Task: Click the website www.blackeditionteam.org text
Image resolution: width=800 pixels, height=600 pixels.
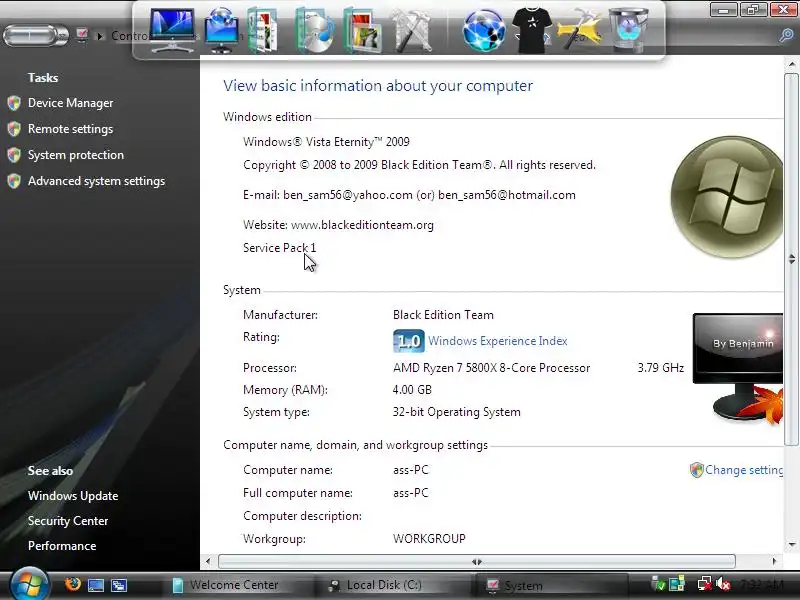Action: (x=362, y=225)
